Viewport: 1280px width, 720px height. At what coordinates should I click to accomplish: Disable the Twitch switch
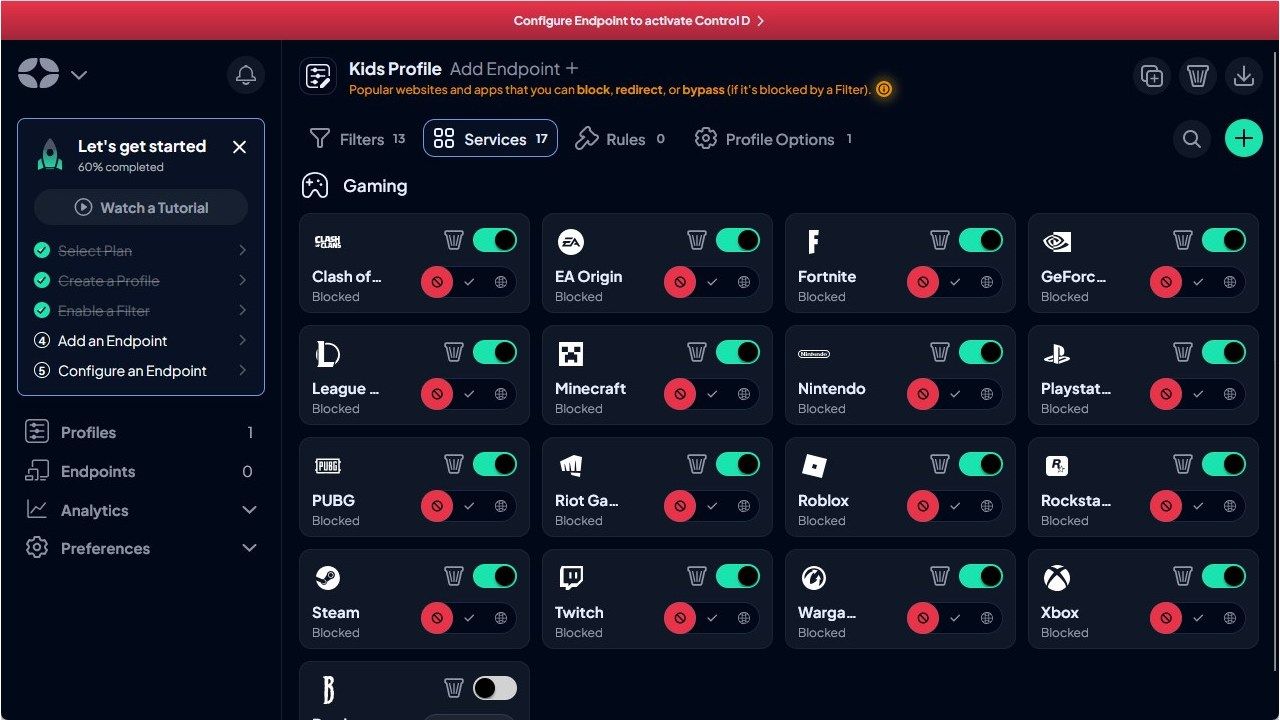(738, 576)
